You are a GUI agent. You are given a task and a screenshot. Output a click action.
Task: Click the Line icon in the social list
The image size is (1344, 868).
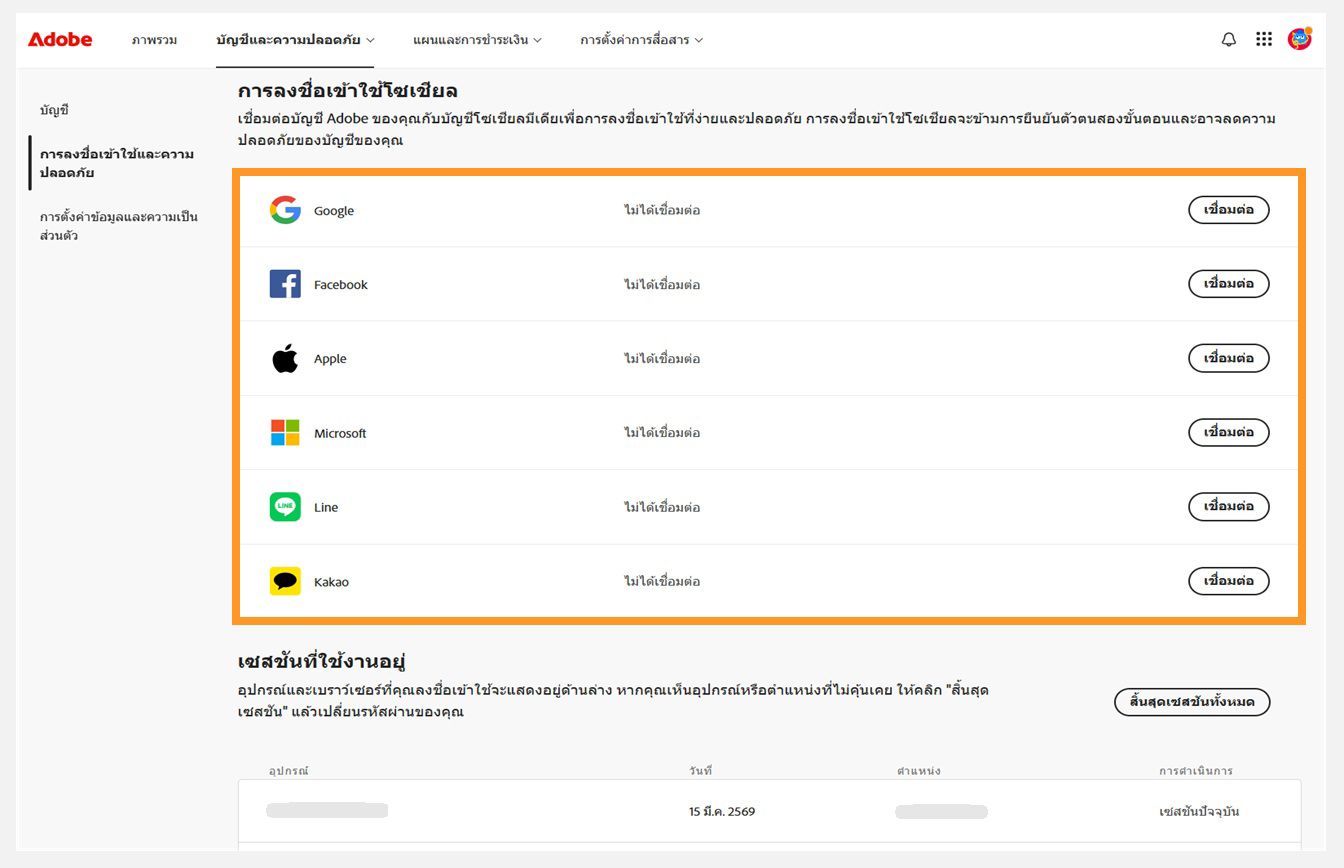284,507
